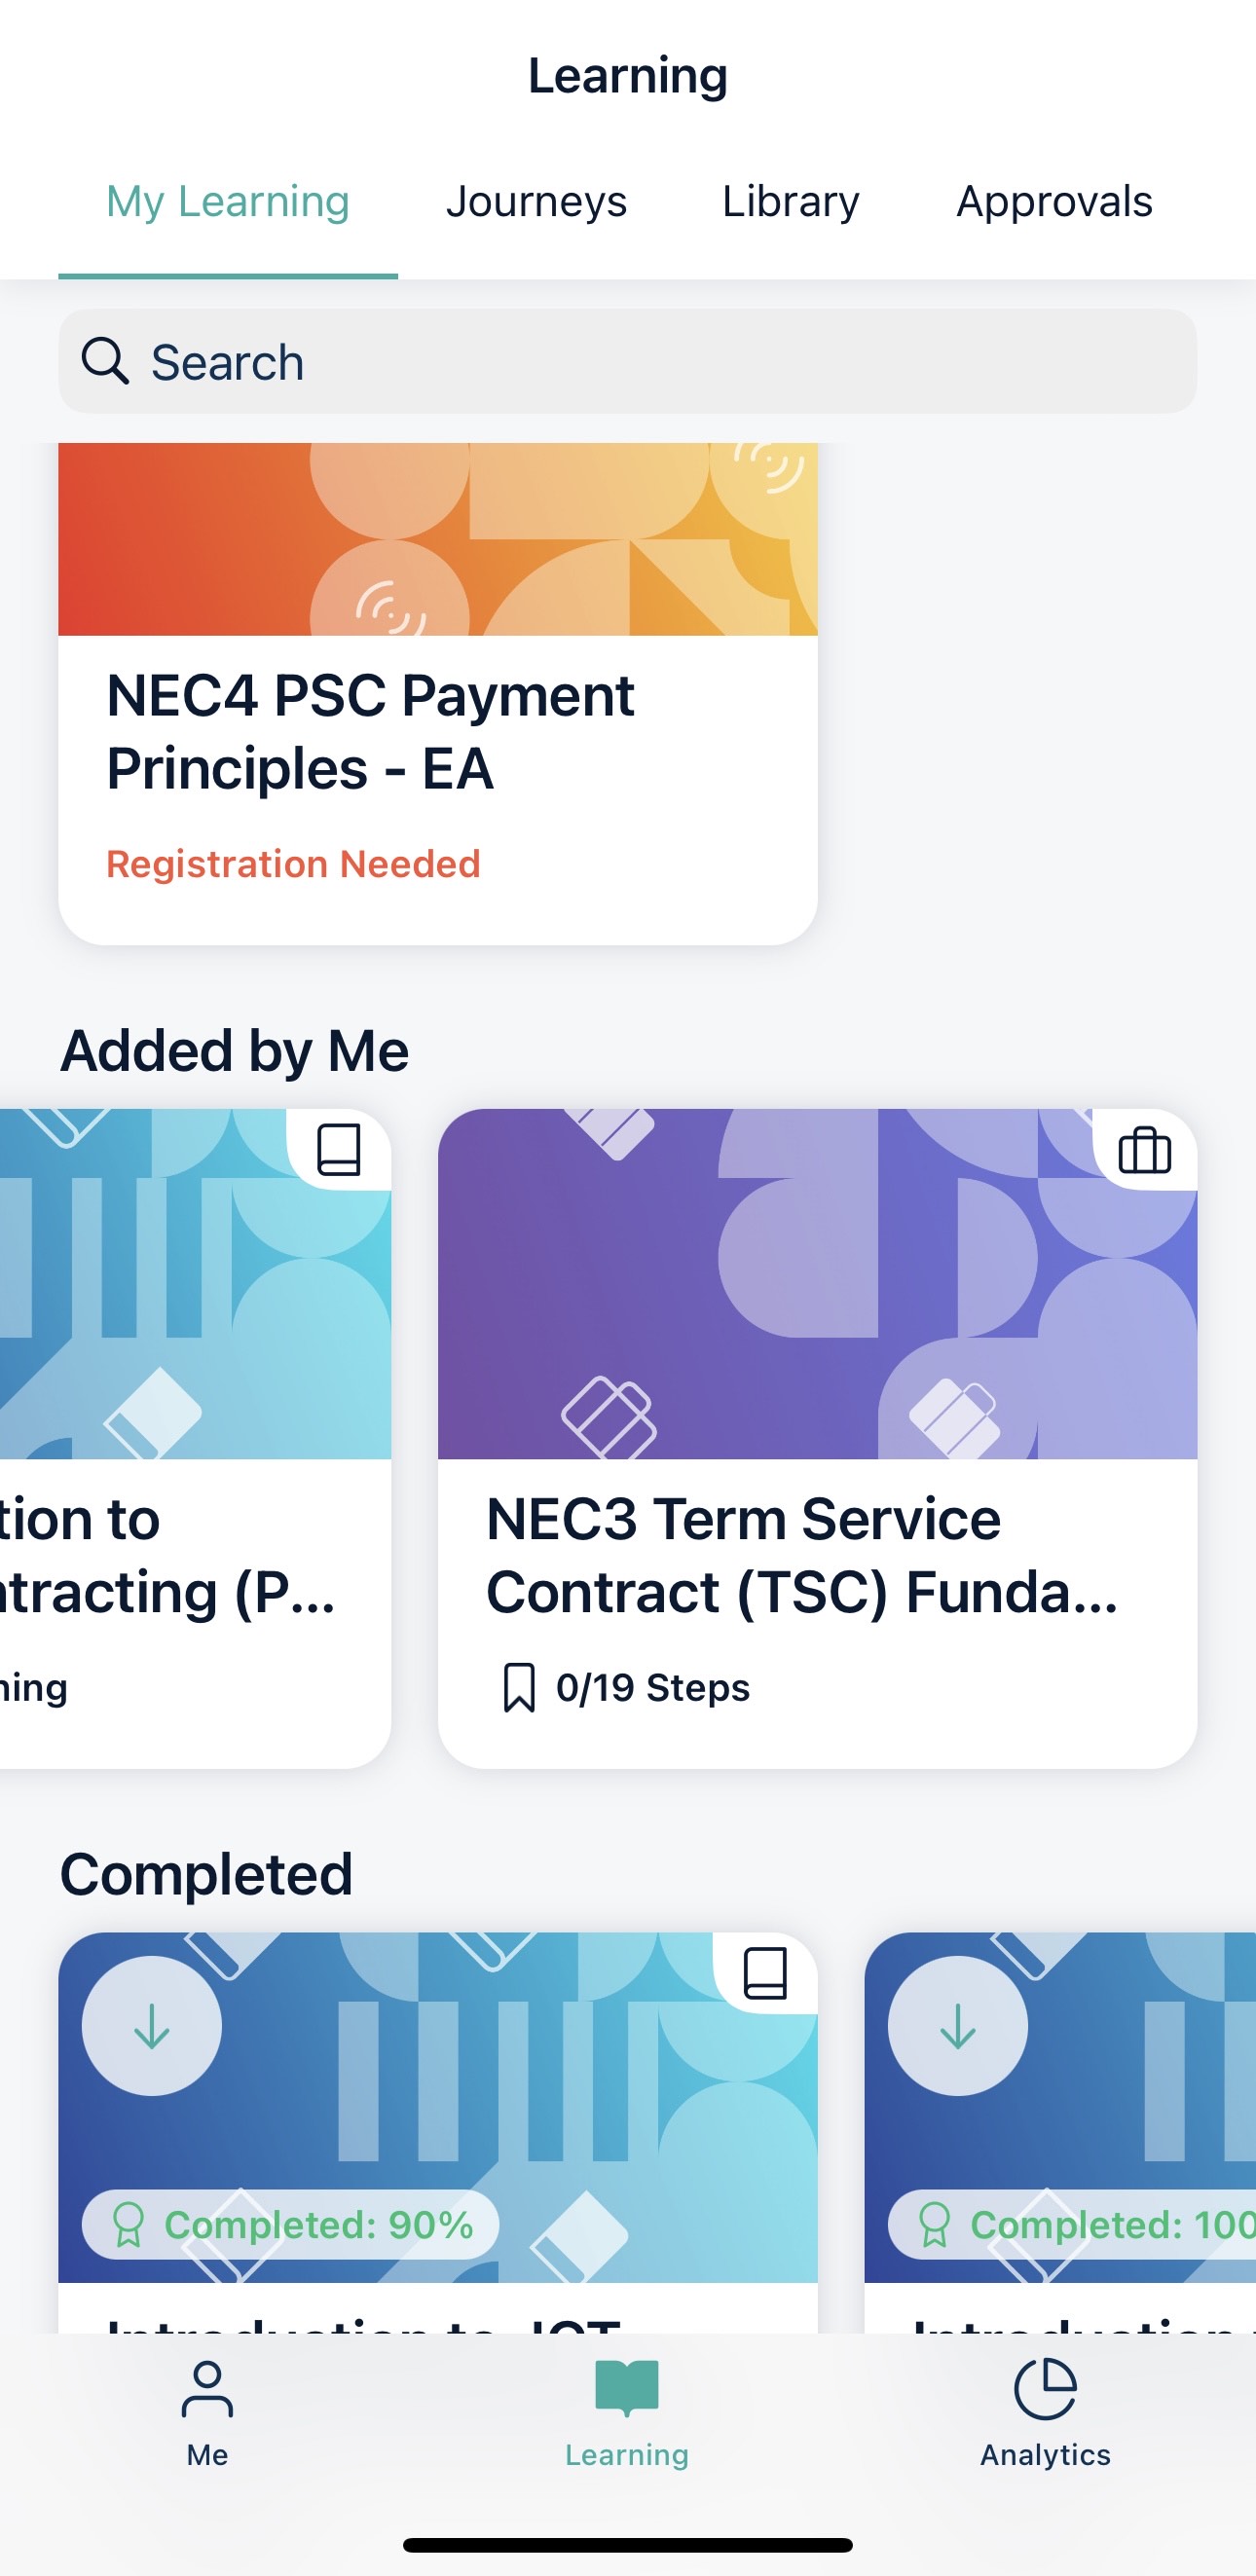Switch to the Library tab
The width and height of the screenshot is (1256, 2576).
tap(791, 201)
